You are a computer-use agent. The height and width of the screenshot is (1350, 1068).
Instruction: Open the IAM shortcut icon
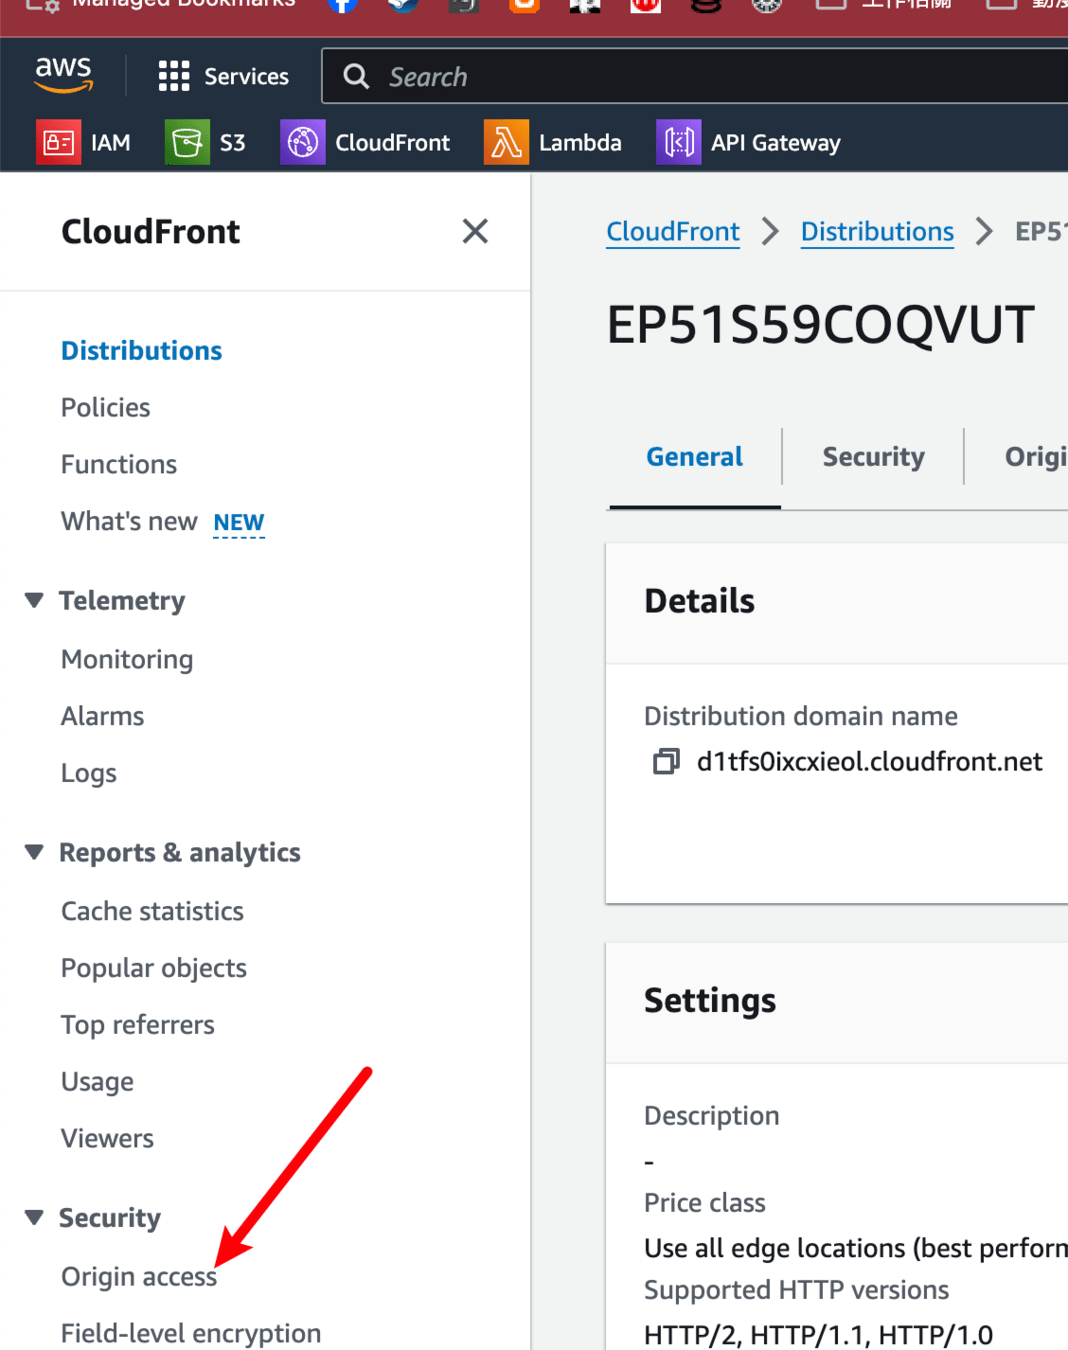click(x=58, y=142)
